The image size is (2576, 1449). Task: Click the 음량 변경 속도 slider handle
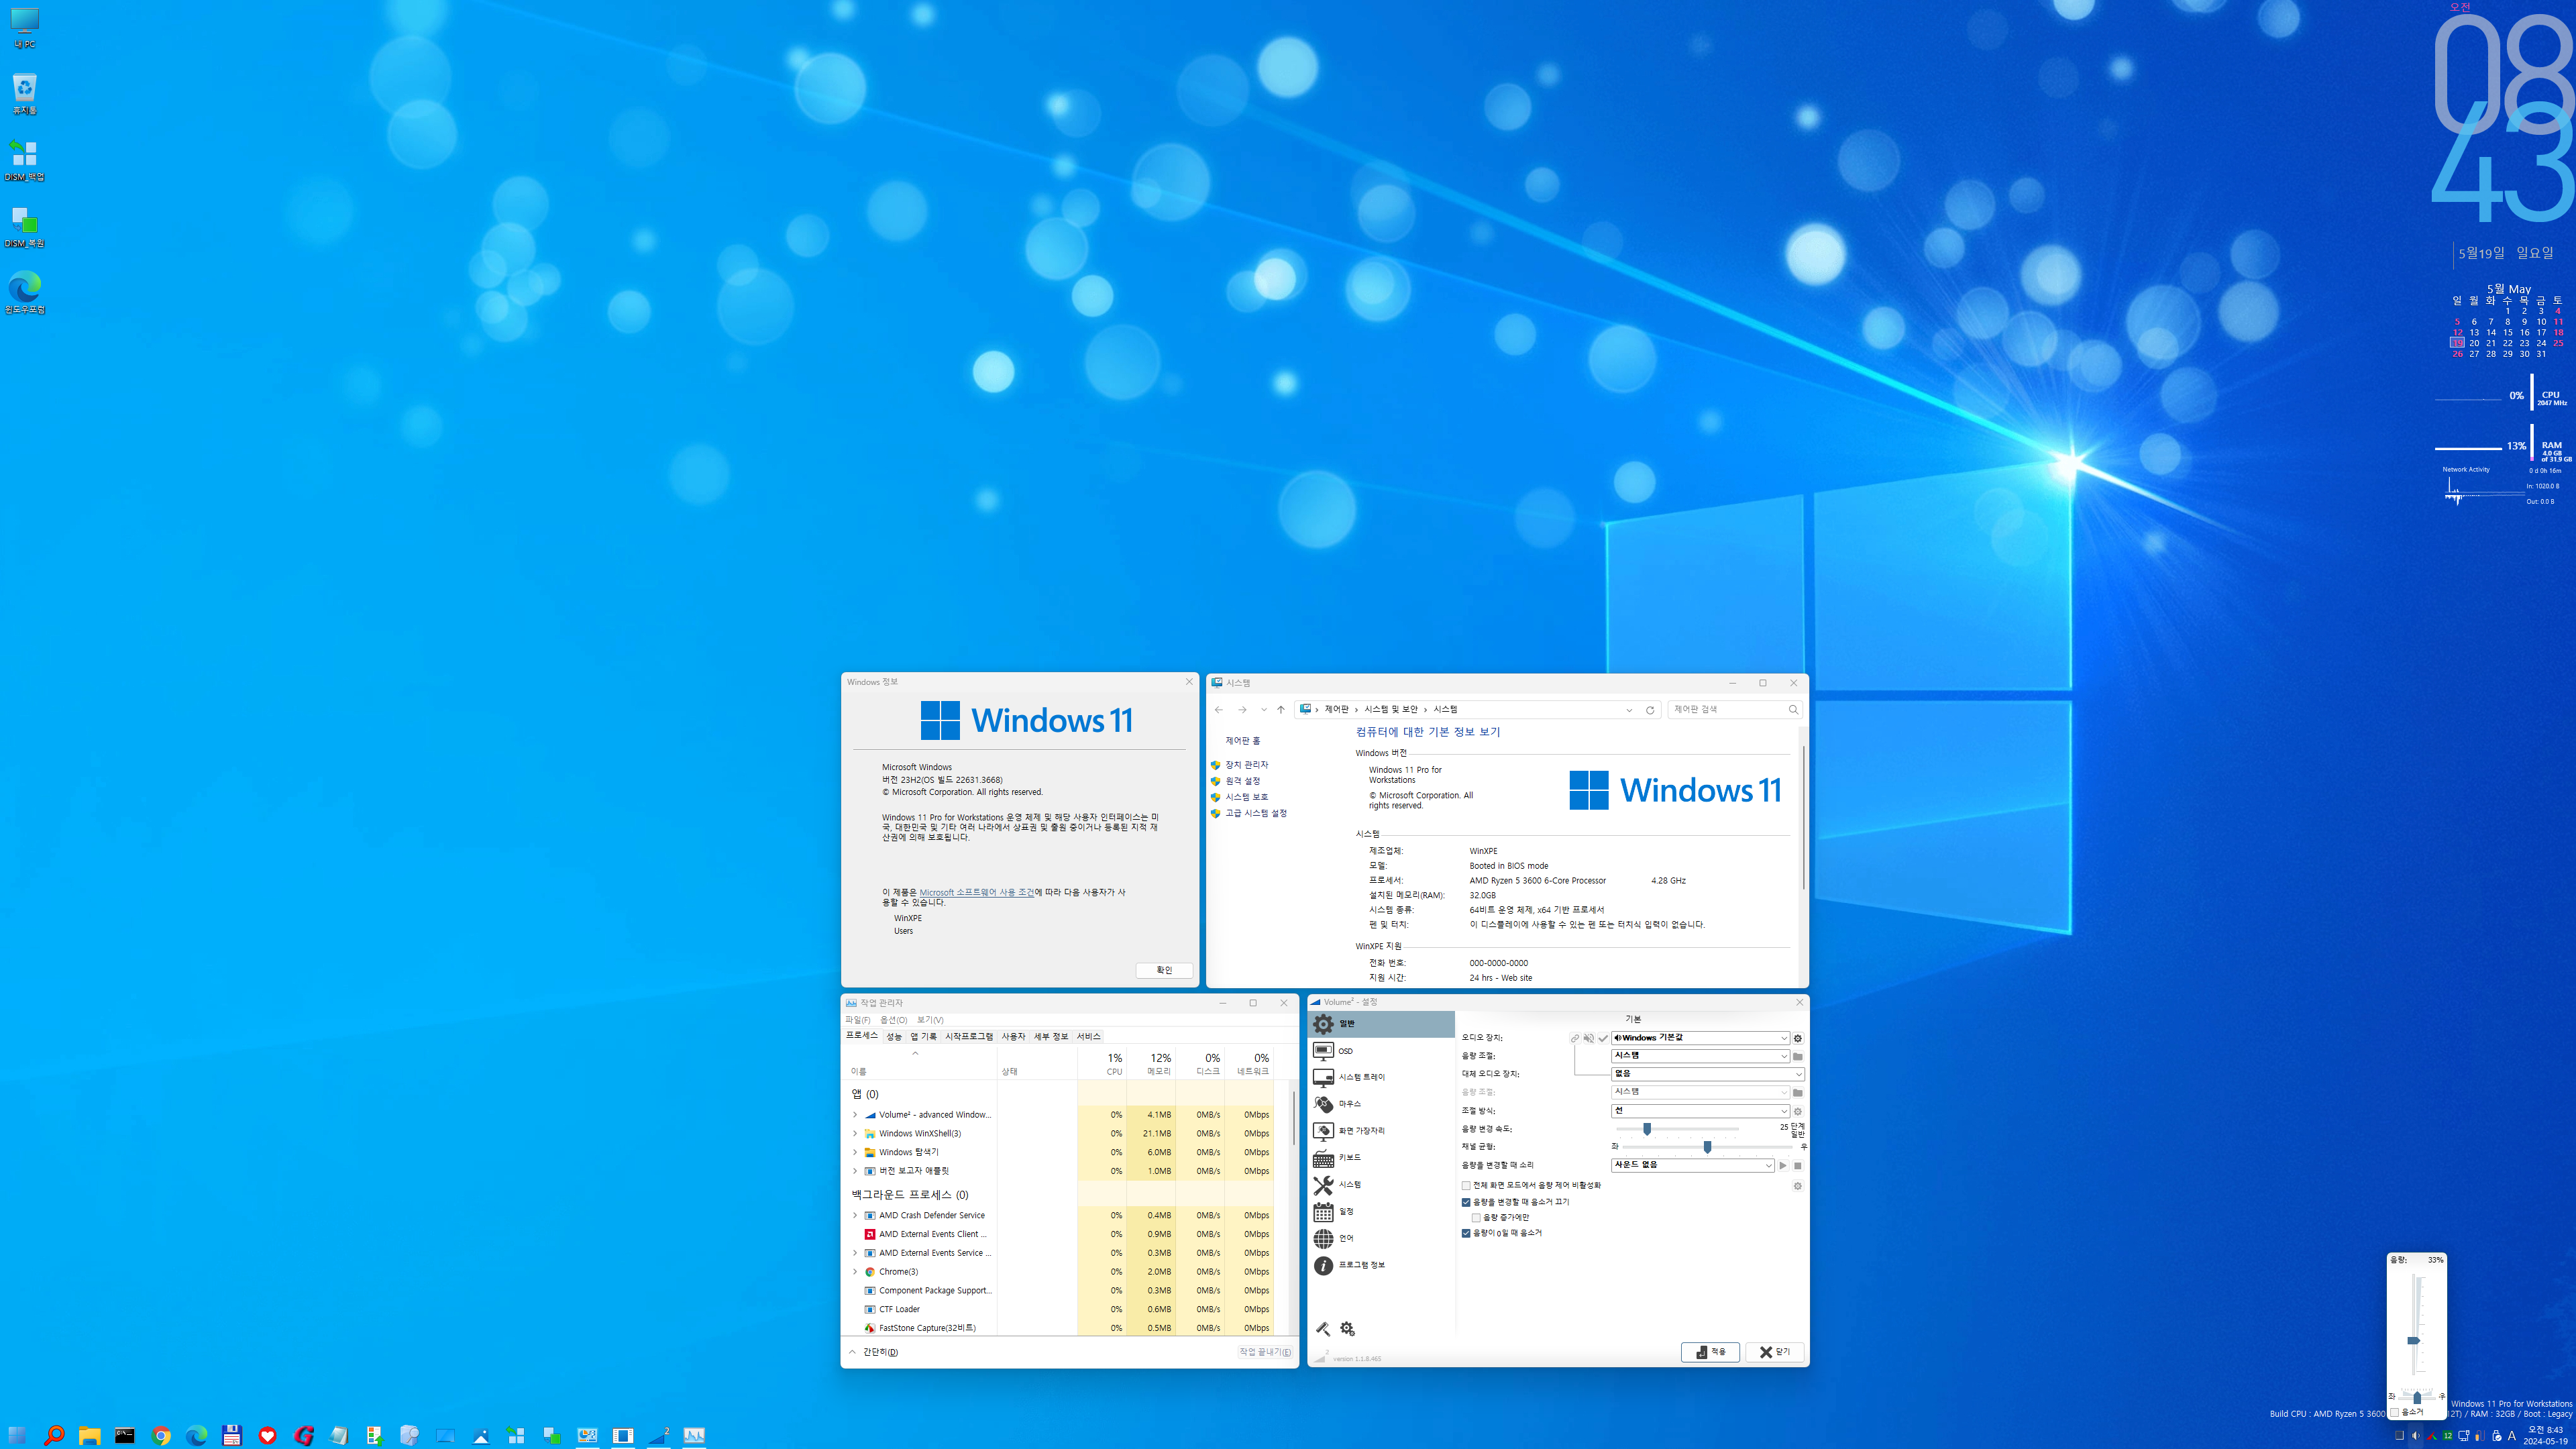[1647, 1129]
